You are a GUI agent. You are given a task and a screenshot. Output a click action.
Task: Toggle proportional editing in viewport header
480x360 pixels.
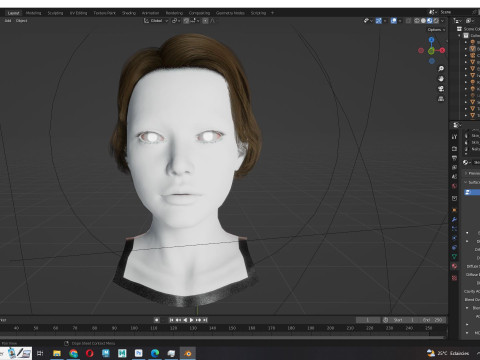point(206,21)
